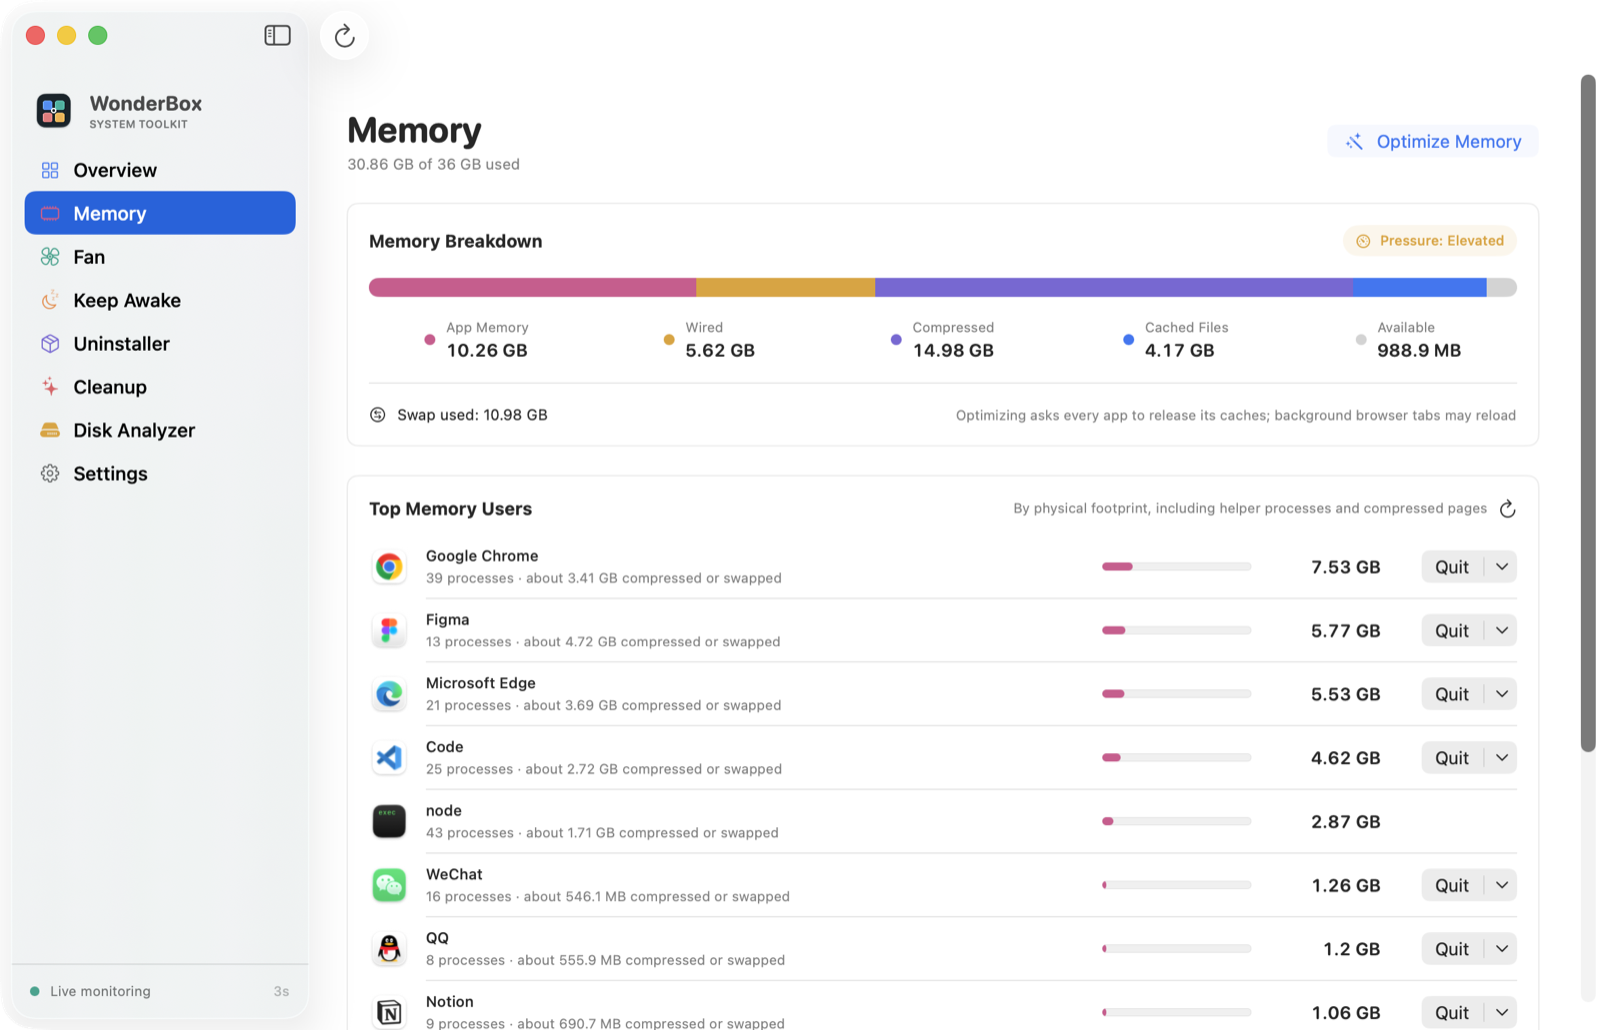Click "30.86 GB of 36 GB used" subtitle
This screenshot has width=1600, height=1030.
[433, 164]
